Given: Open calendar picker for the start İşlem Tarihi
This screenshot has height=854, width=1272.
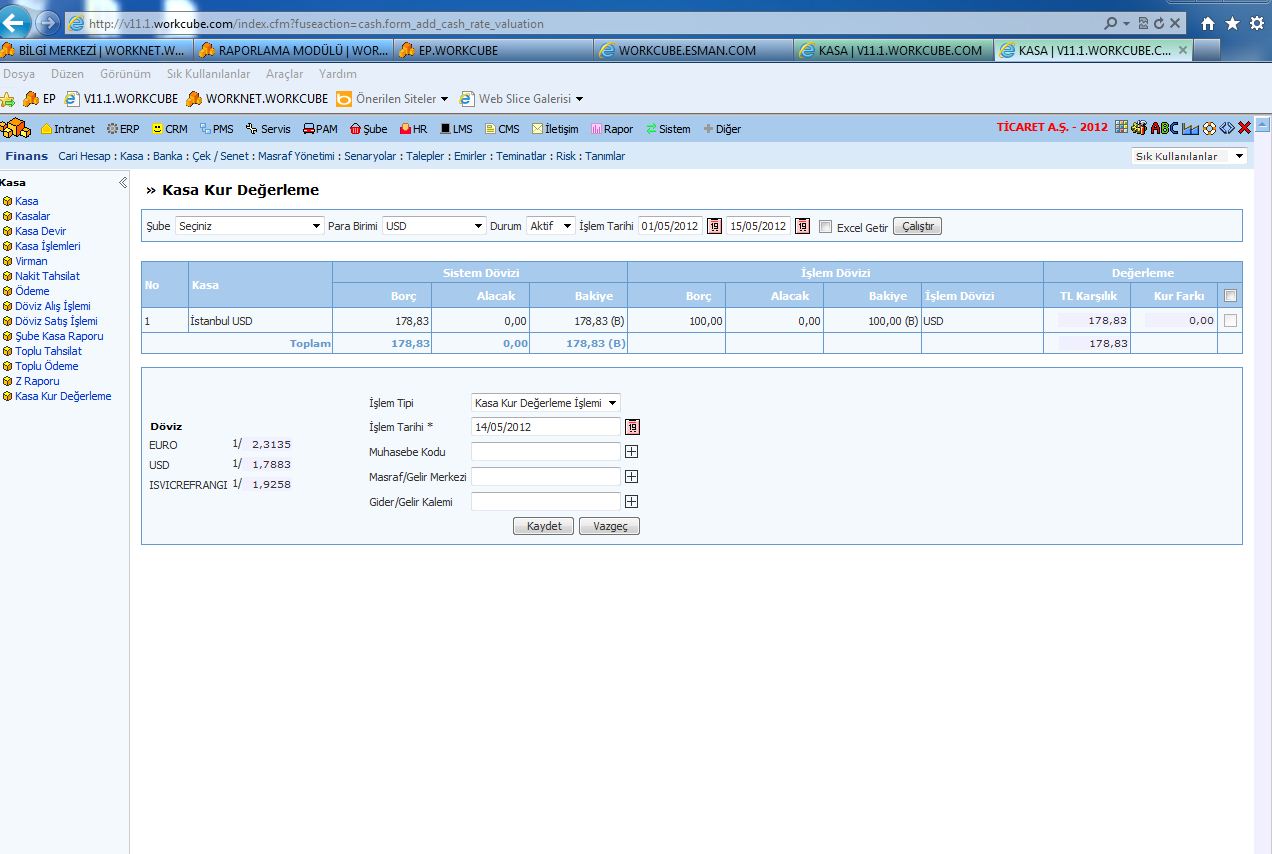Looking at the screenshot, I should tap(714, 226).
